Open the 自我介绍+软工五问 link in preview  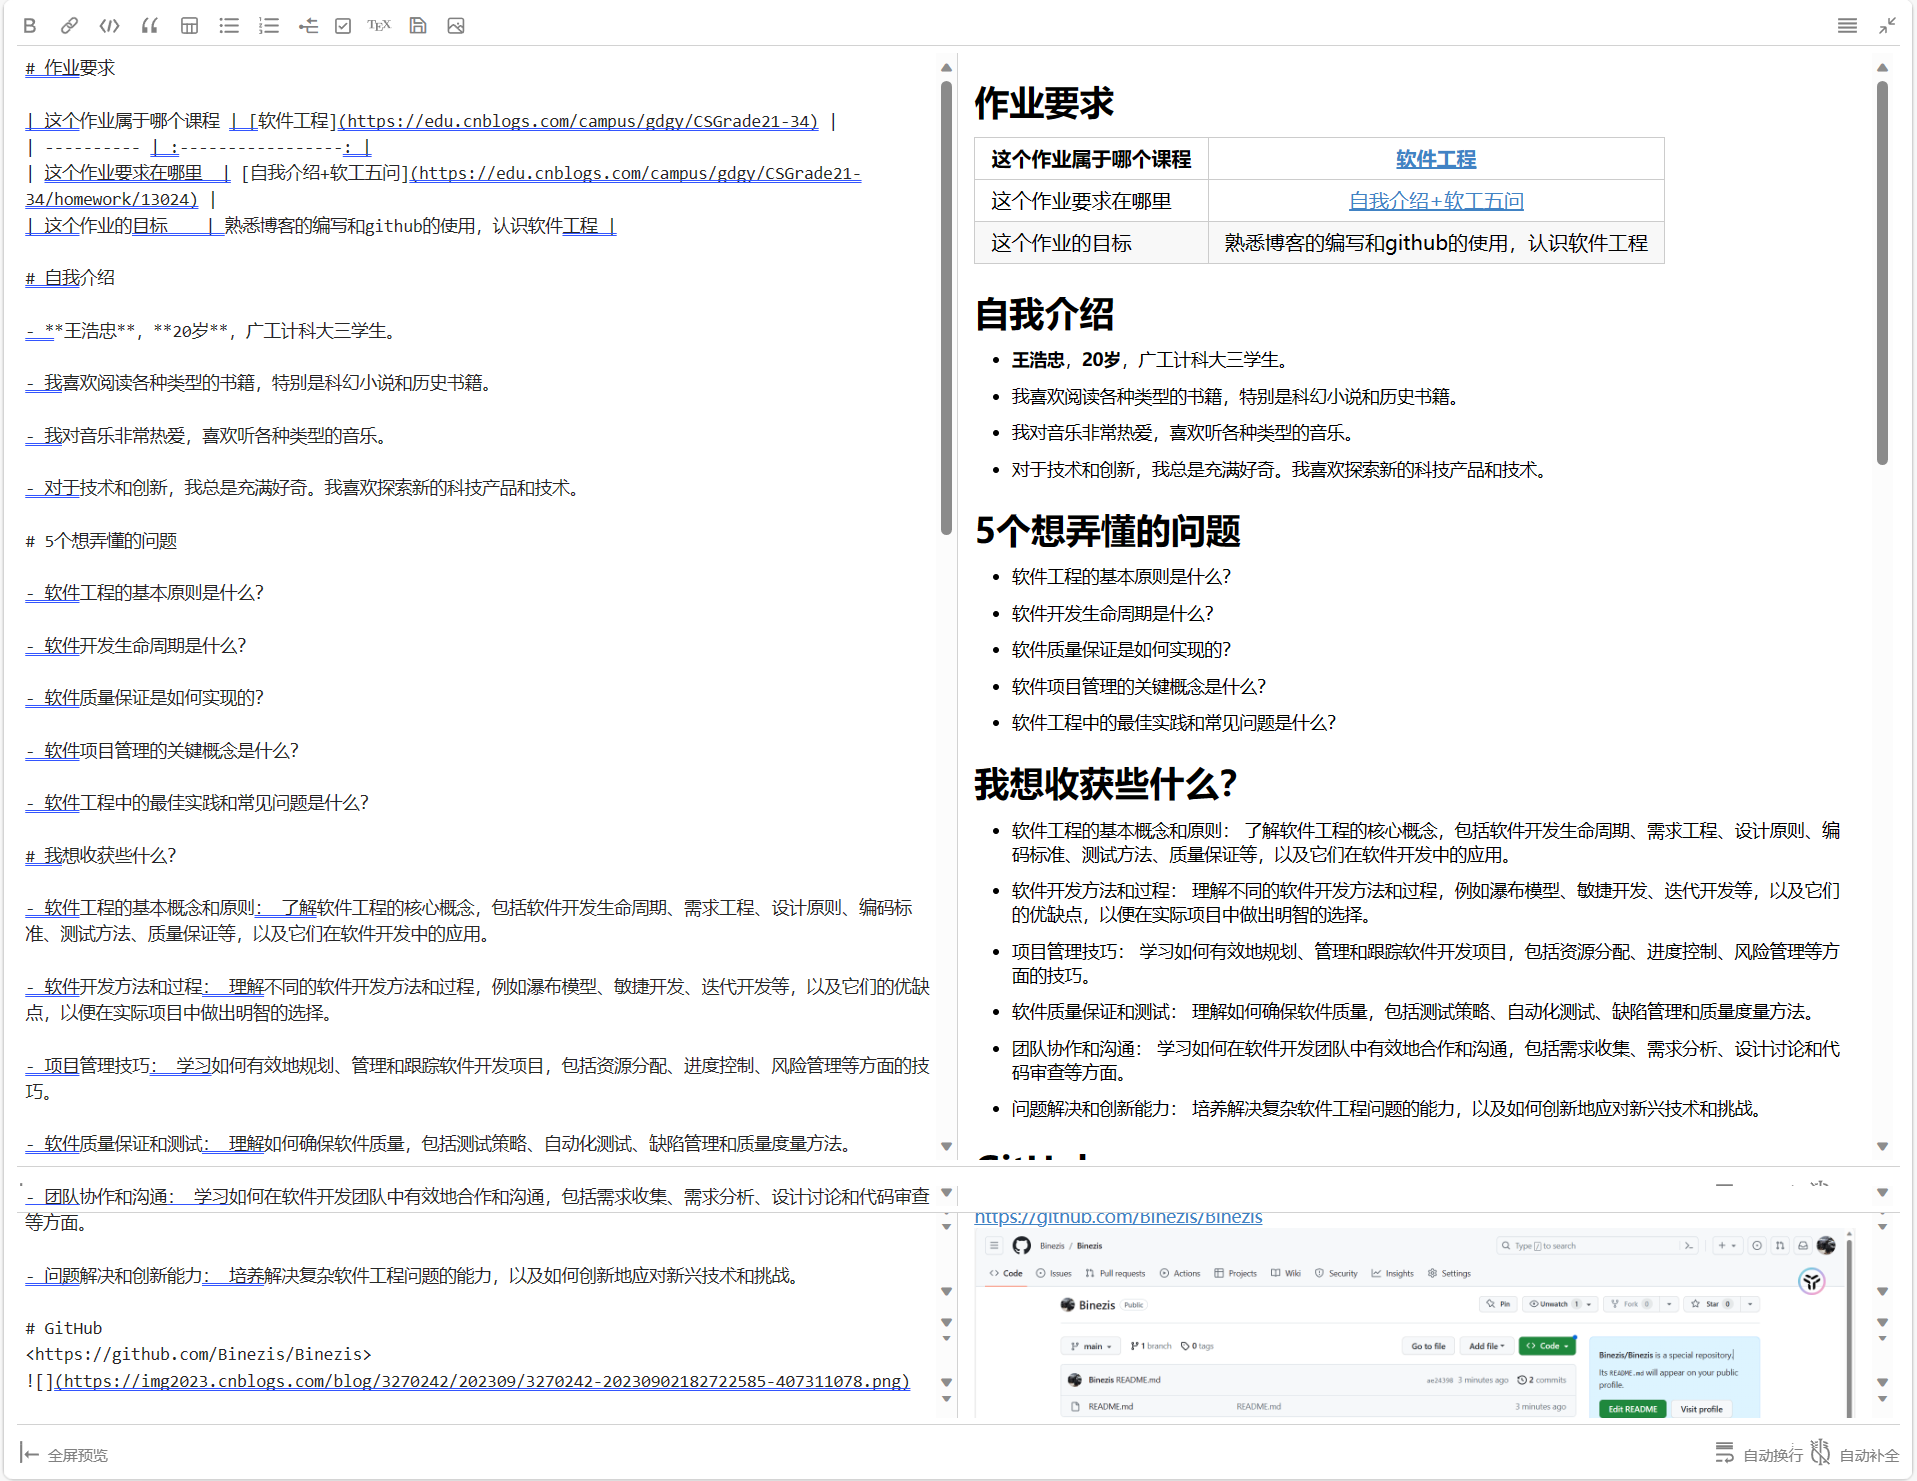tap(1436, 201)
